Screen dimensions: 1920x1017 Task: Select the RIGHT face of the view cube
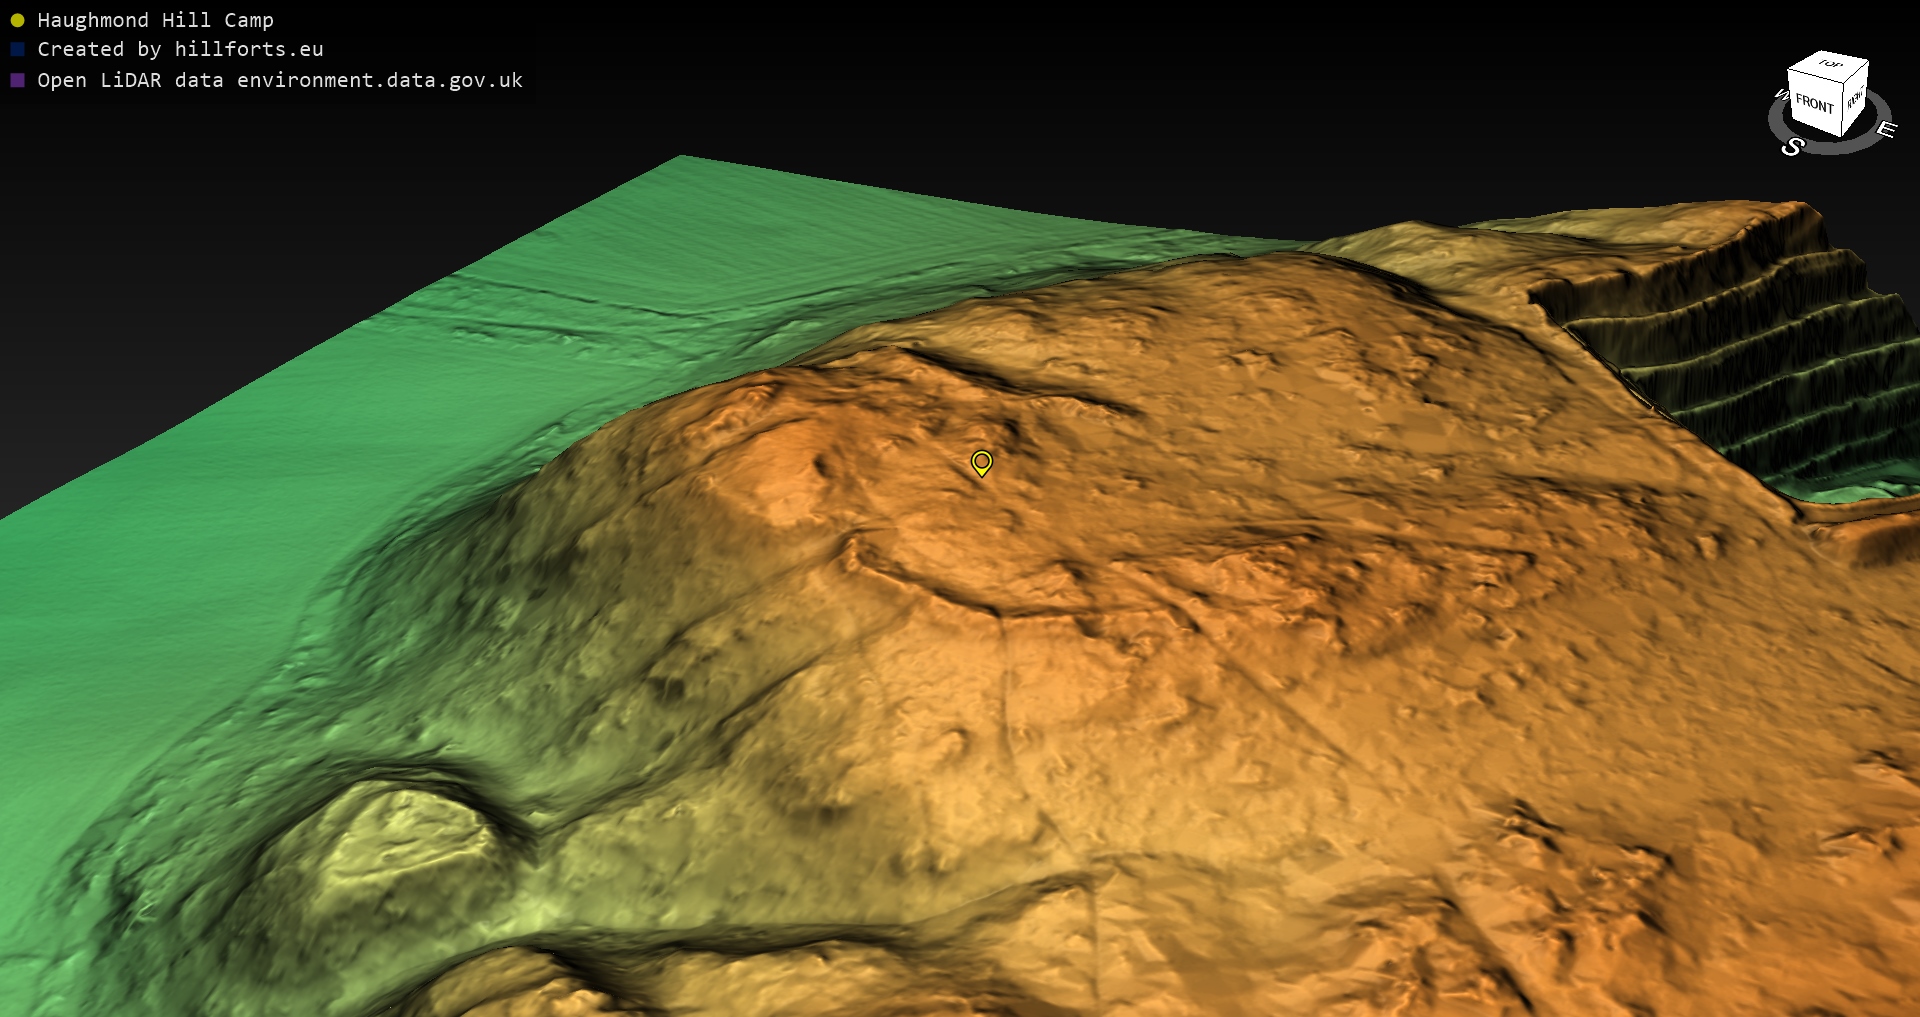tap(1855, 98)
